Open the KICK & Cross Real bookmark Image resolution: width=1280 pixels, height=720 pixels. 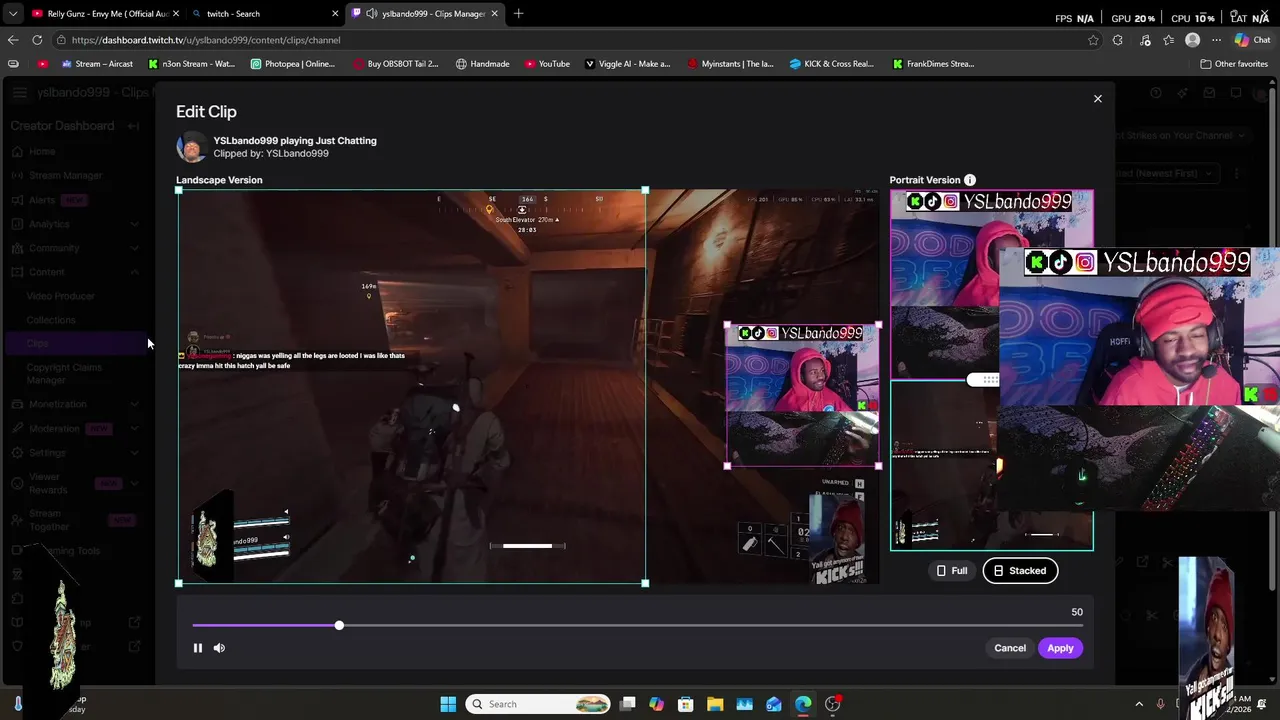click(x=832, y=64)
